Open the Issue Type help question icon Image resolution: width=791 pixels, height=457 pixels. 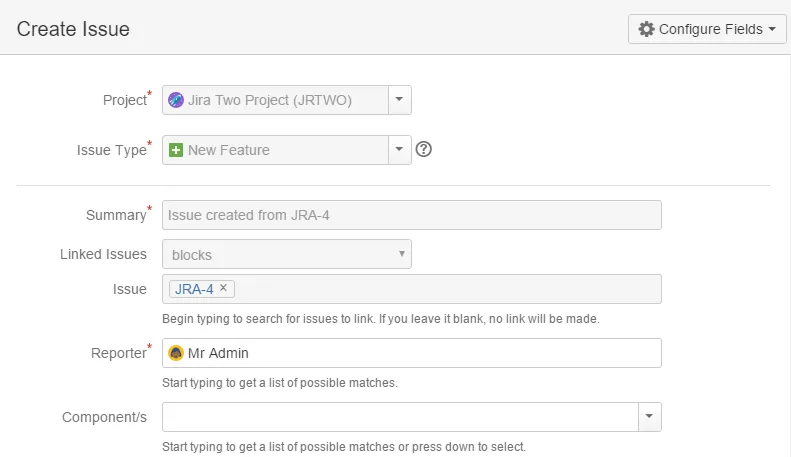click(423, 149)
